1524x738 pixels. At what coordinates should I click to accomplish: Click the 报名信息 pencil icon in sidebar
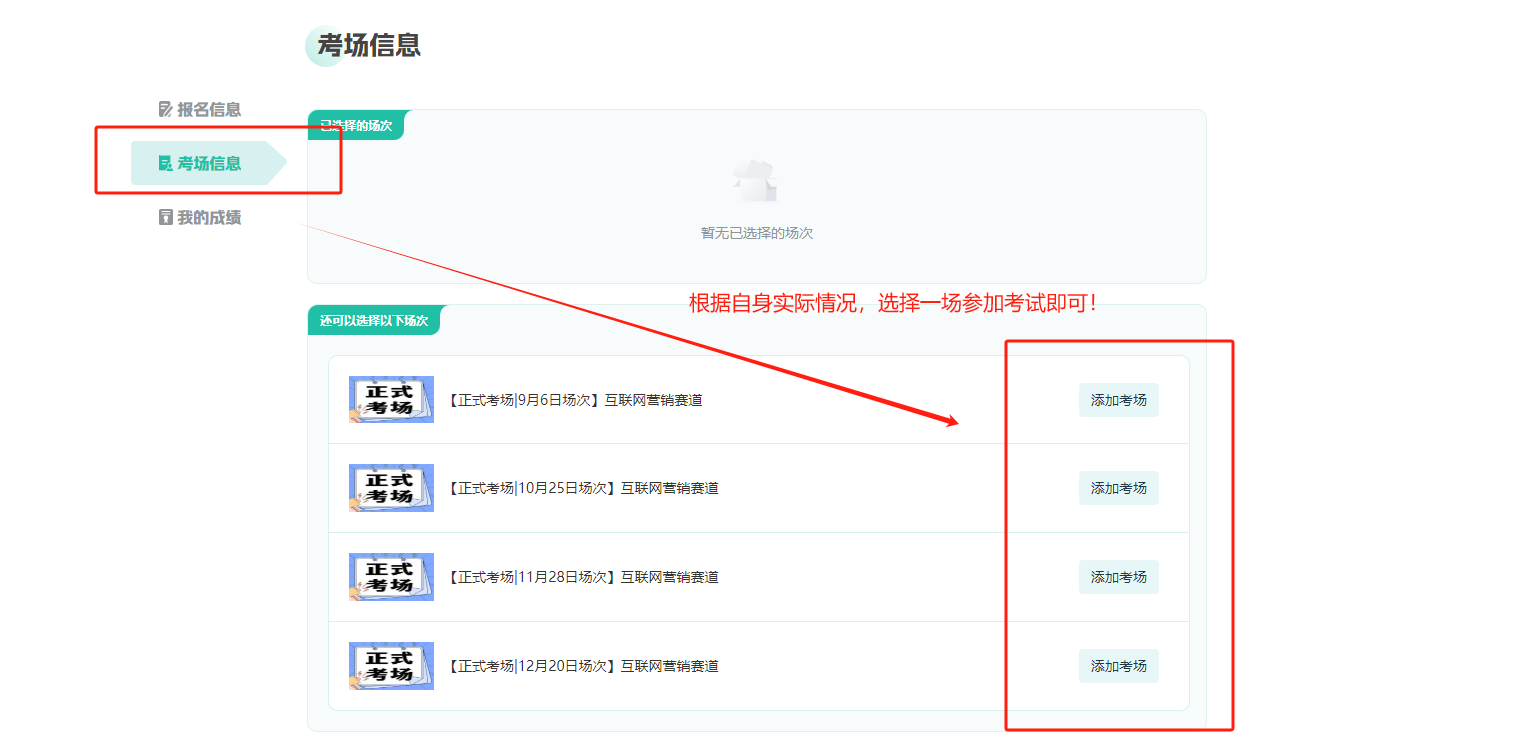(x=166, y=109)
